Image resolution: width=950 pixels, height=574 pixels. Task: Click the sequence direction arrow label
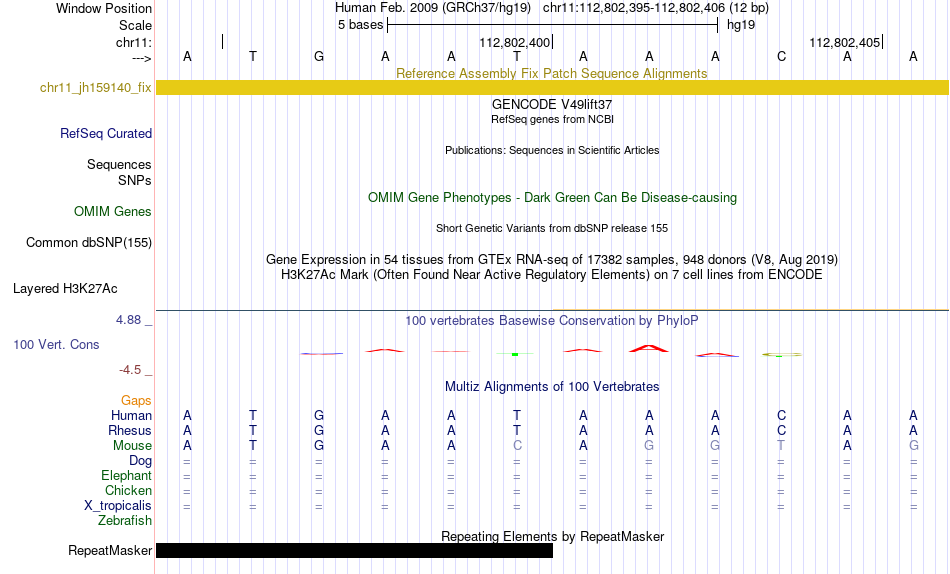coord(142,59)
